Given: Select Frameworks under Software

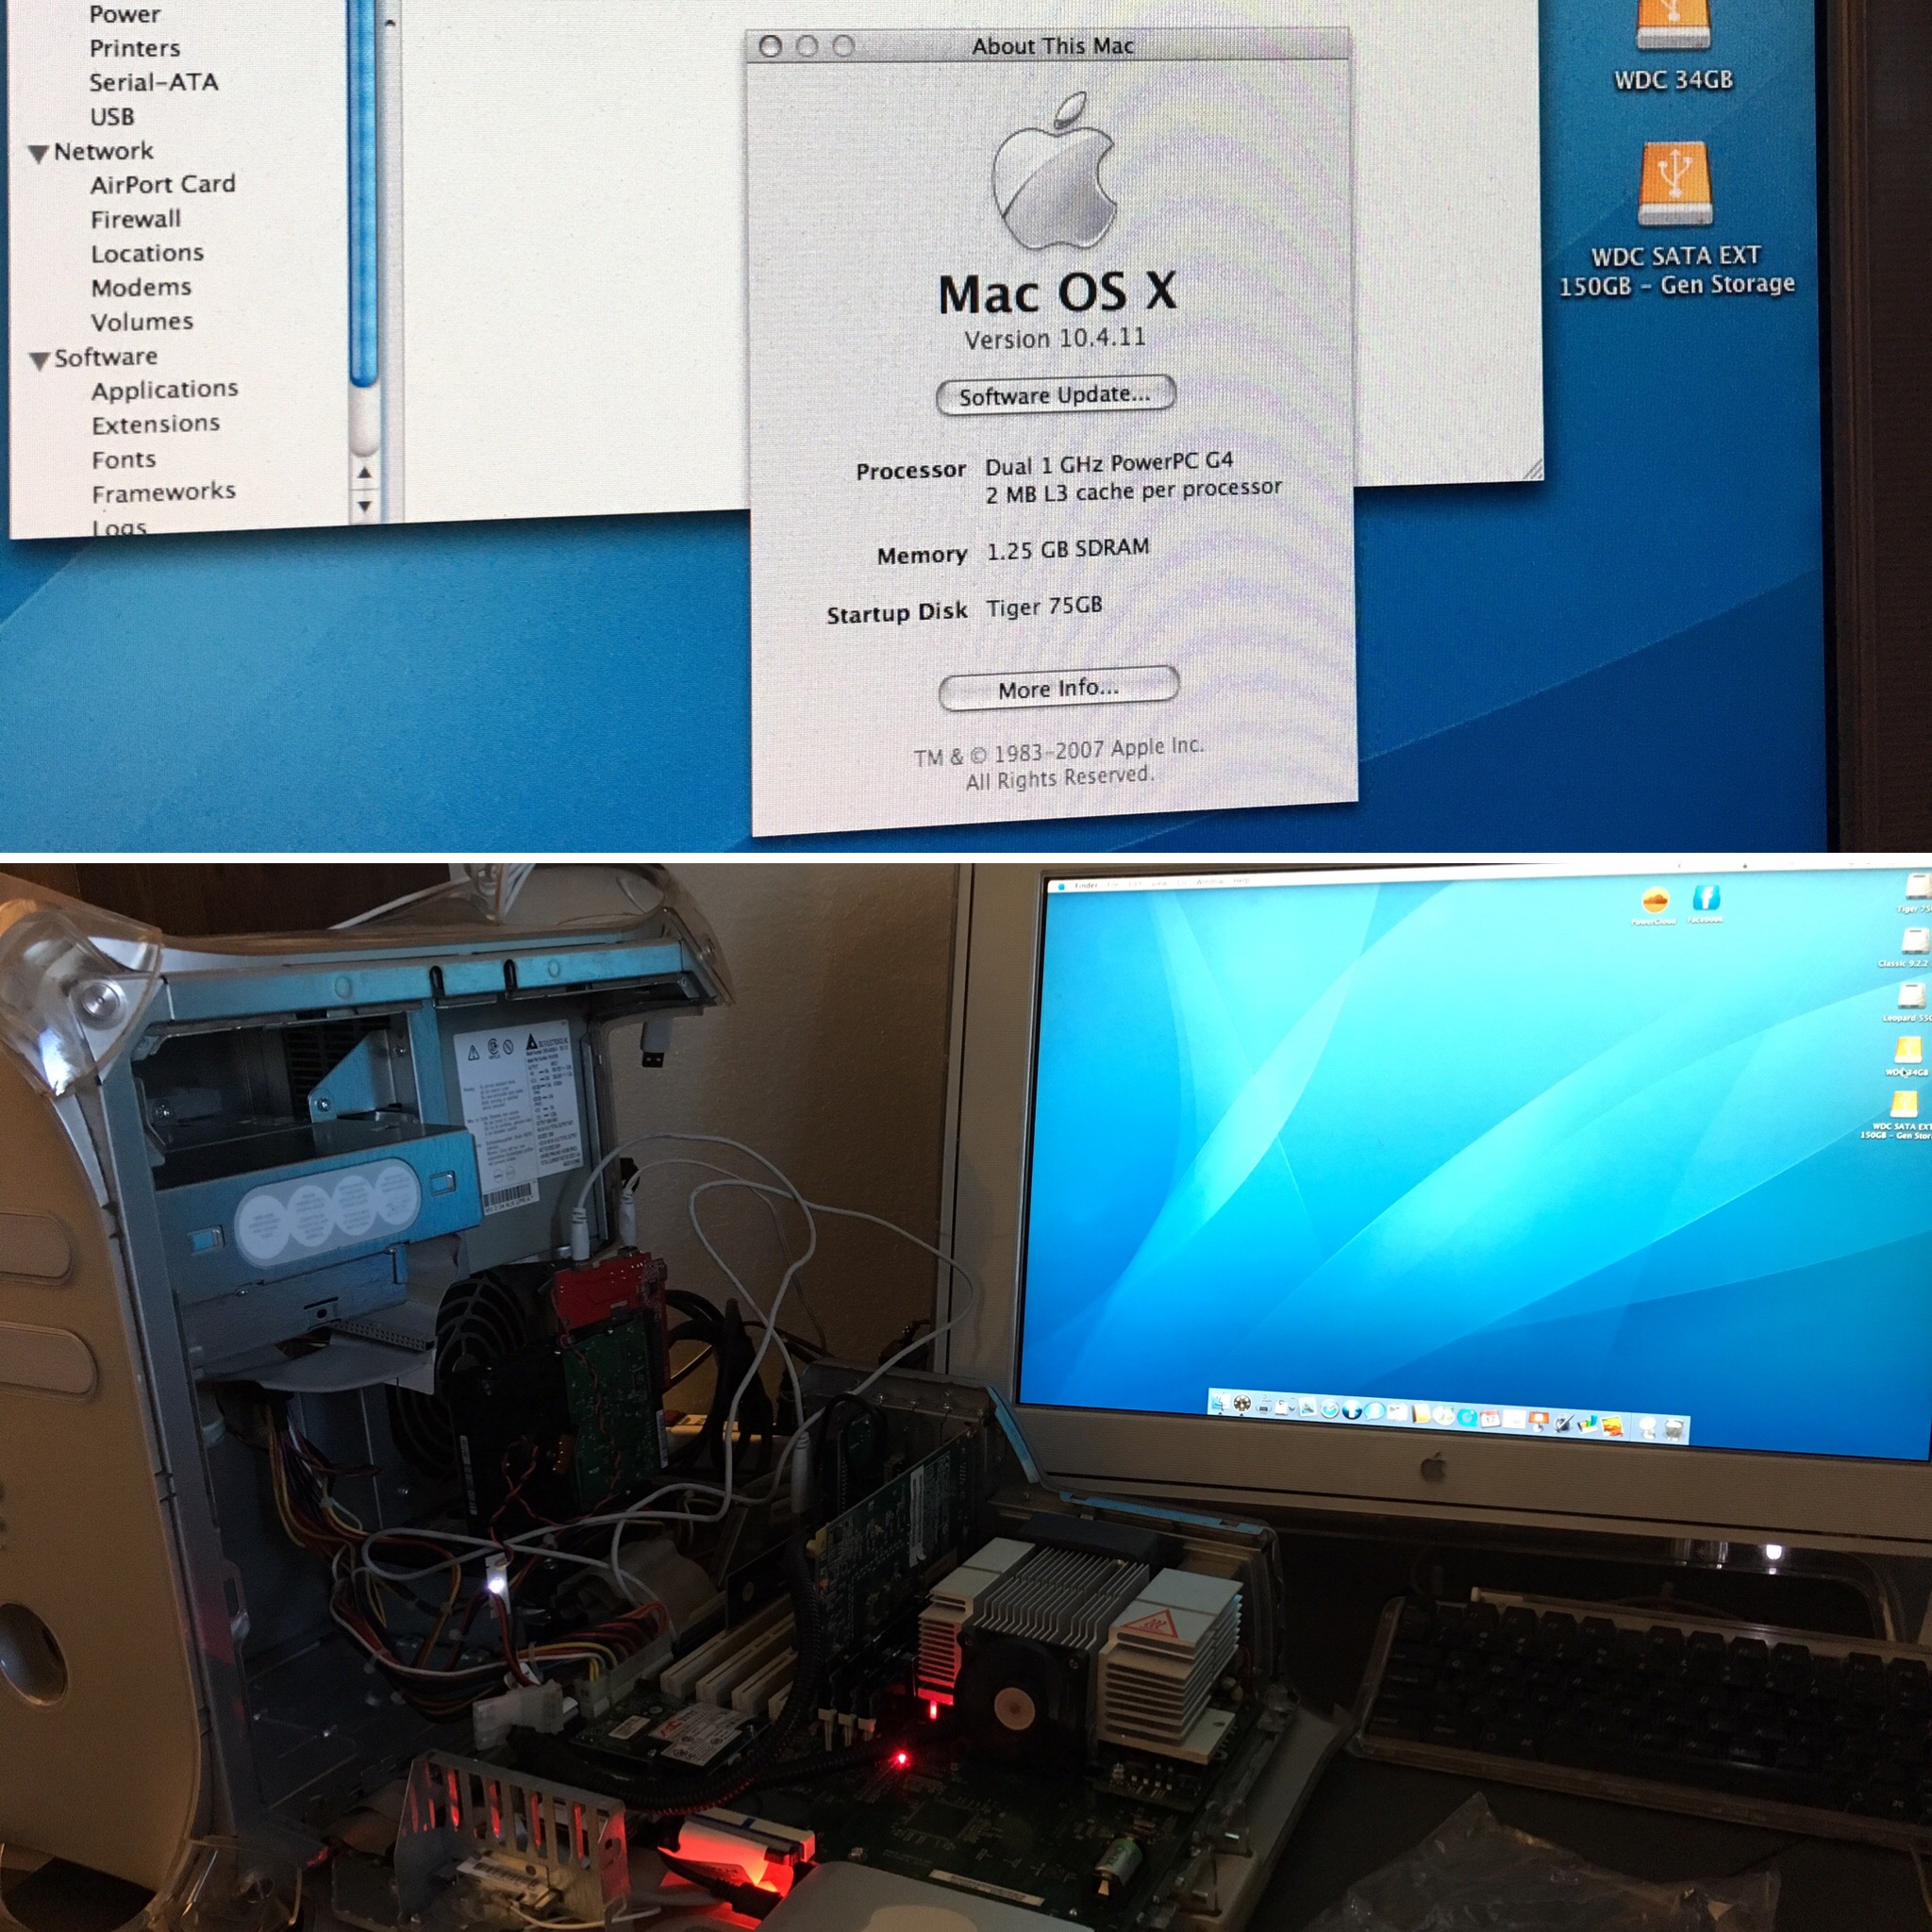Looking at the screenshot, I should click(164, 492).
